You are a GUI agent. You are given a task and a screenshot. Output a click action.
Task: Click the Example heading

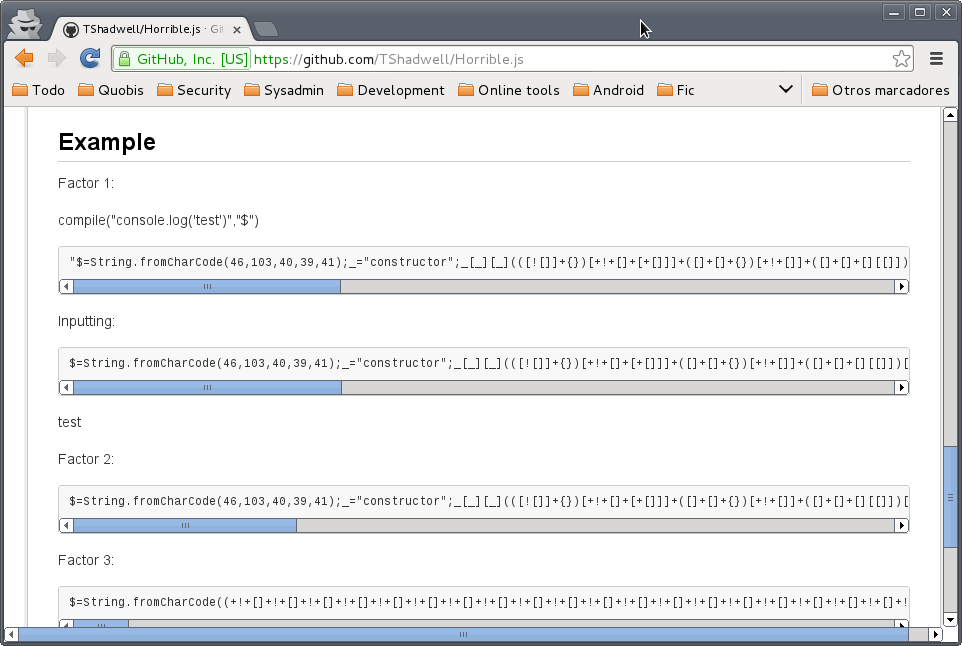click(107, 142)
